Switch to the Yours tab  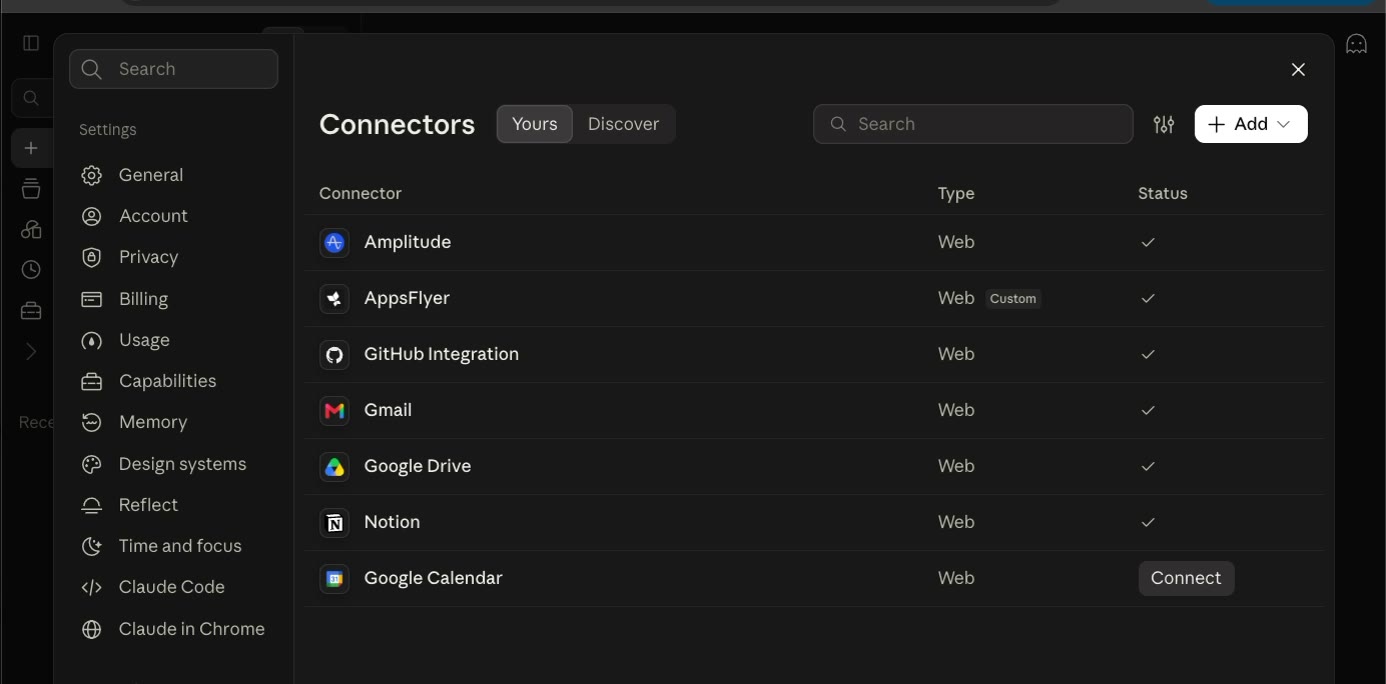coord(535,124)
